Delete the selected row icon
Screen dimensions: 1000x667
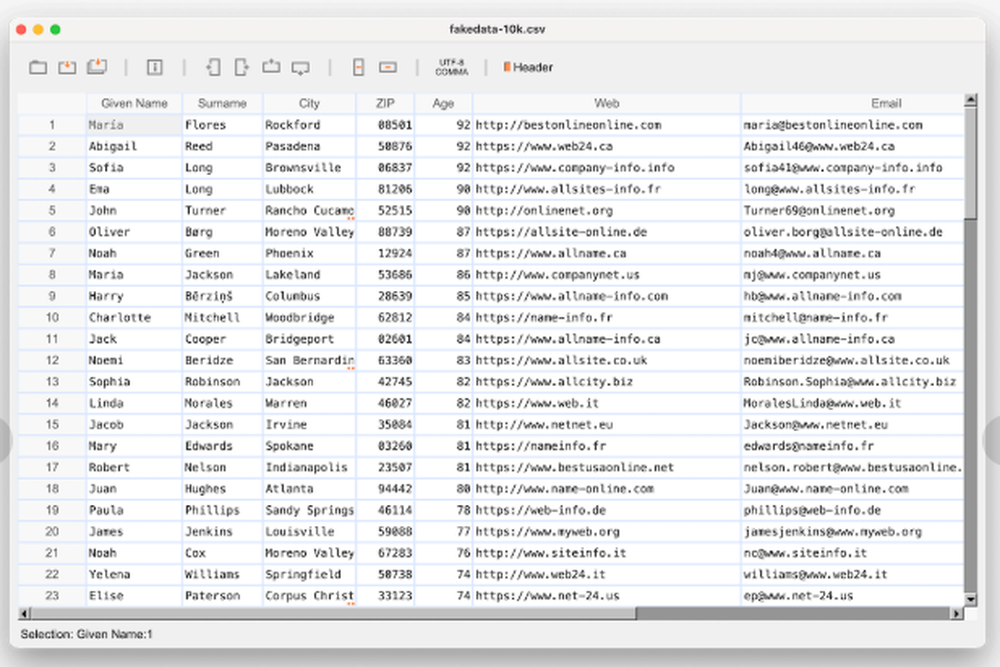(x=388, y=67)
